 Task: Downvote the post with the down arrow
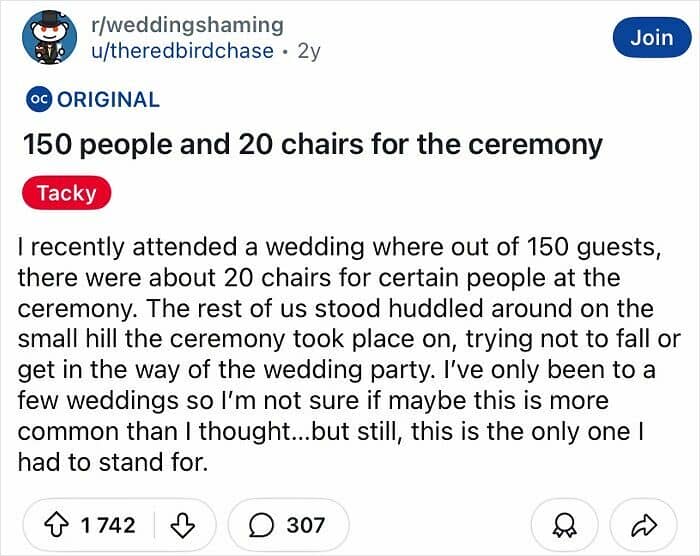coord(183,526)
